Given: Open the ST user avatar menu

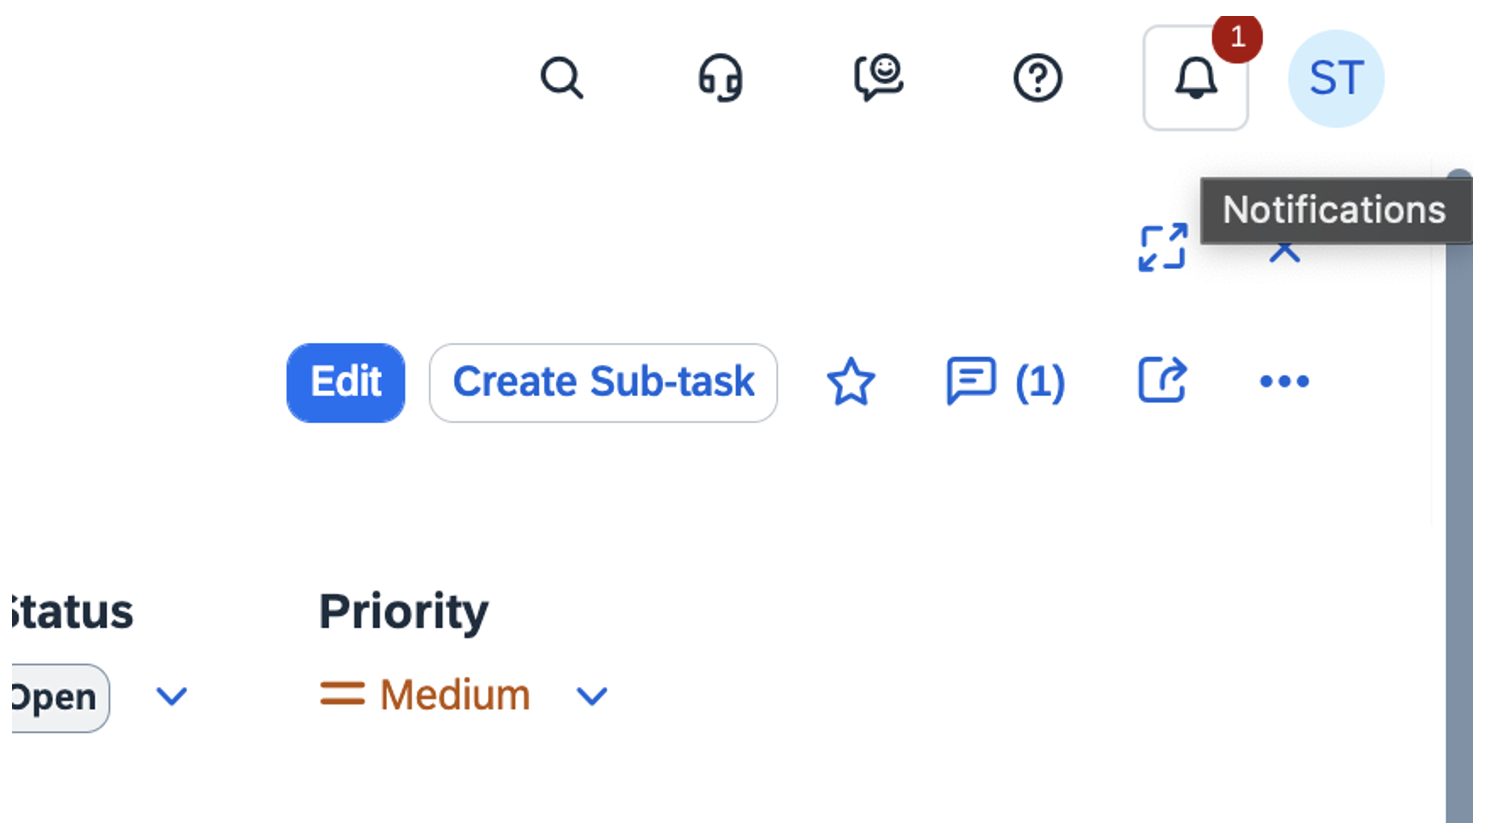Looking at the screenshot, I should pyautogui.click(x=1336, y=78).
